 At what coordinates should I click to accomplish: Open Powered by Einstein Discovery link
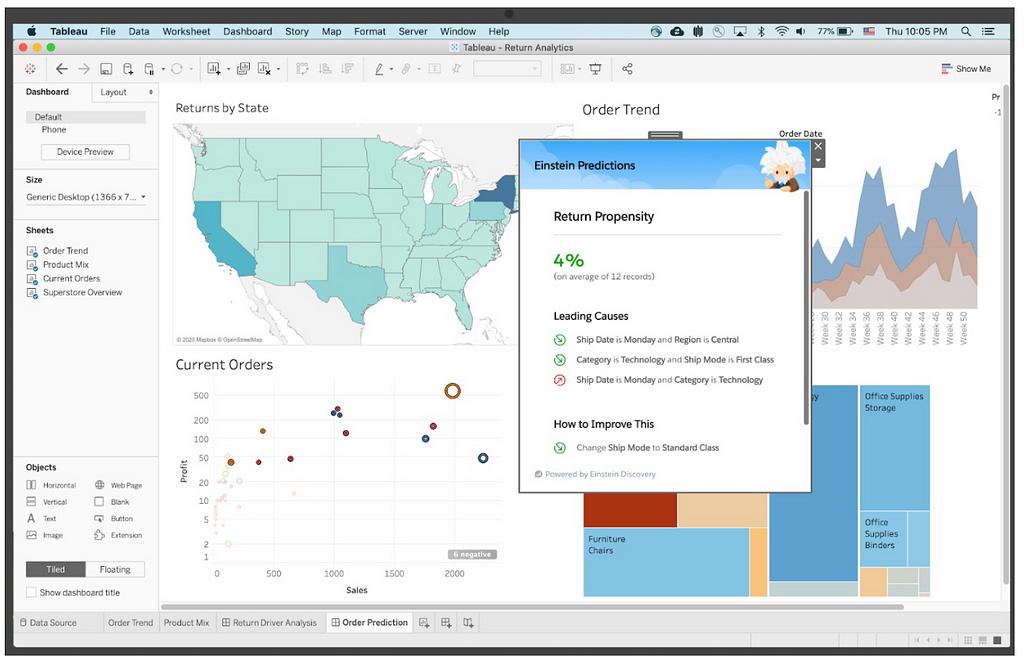[x=600, y=474]
